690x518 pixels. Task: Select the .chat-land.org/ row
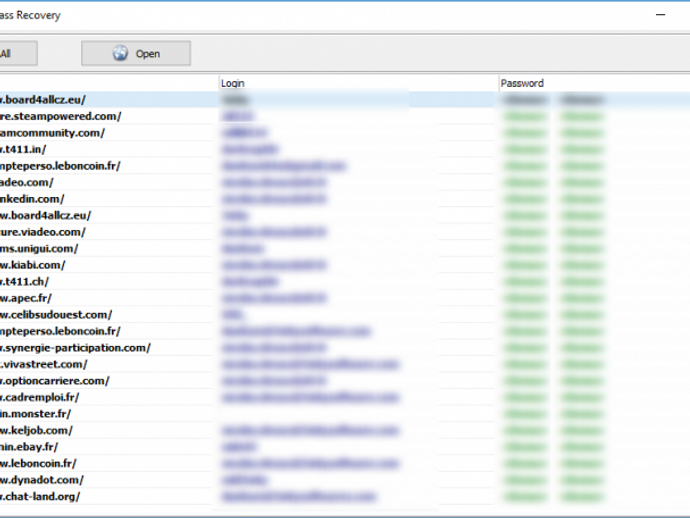(x=345, y=496)
